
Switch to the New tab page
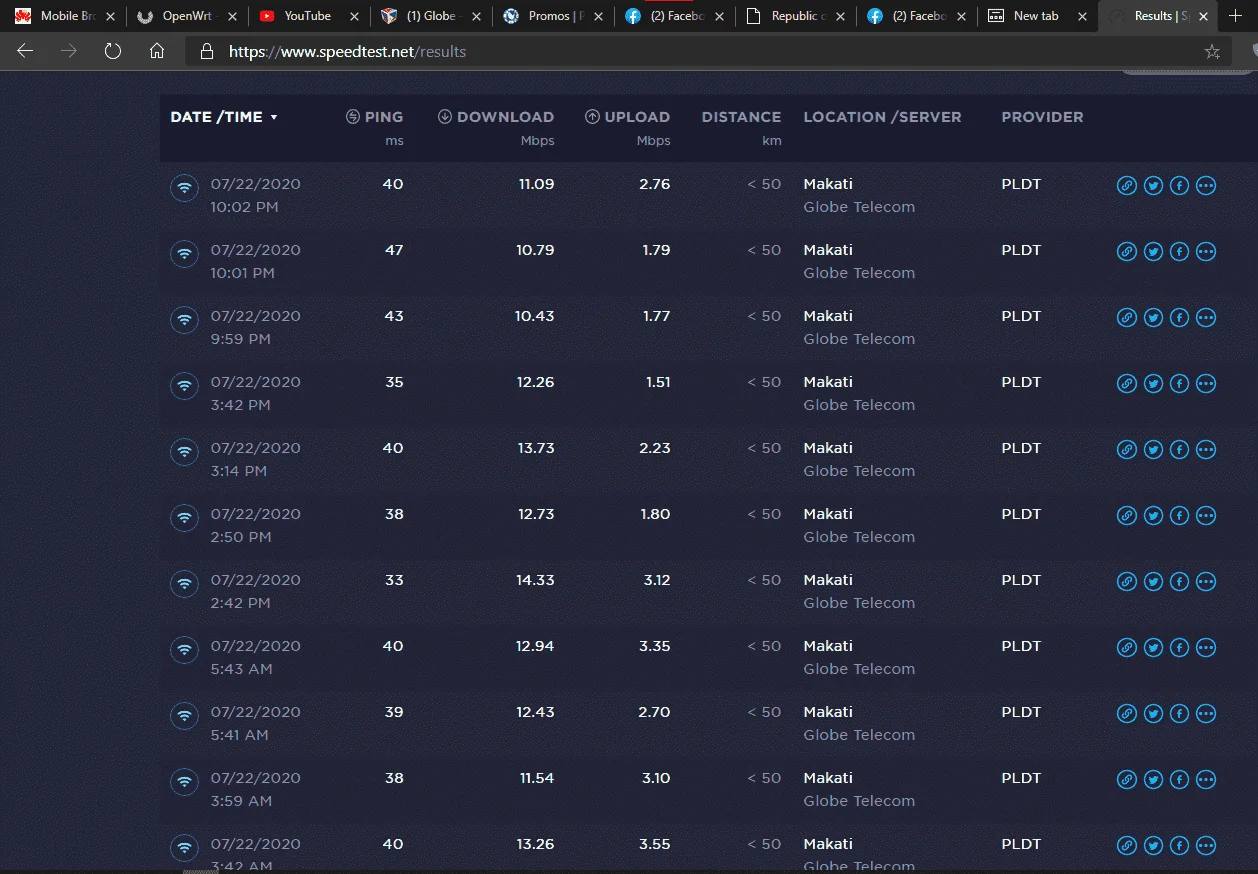[x=1036, y=16]
